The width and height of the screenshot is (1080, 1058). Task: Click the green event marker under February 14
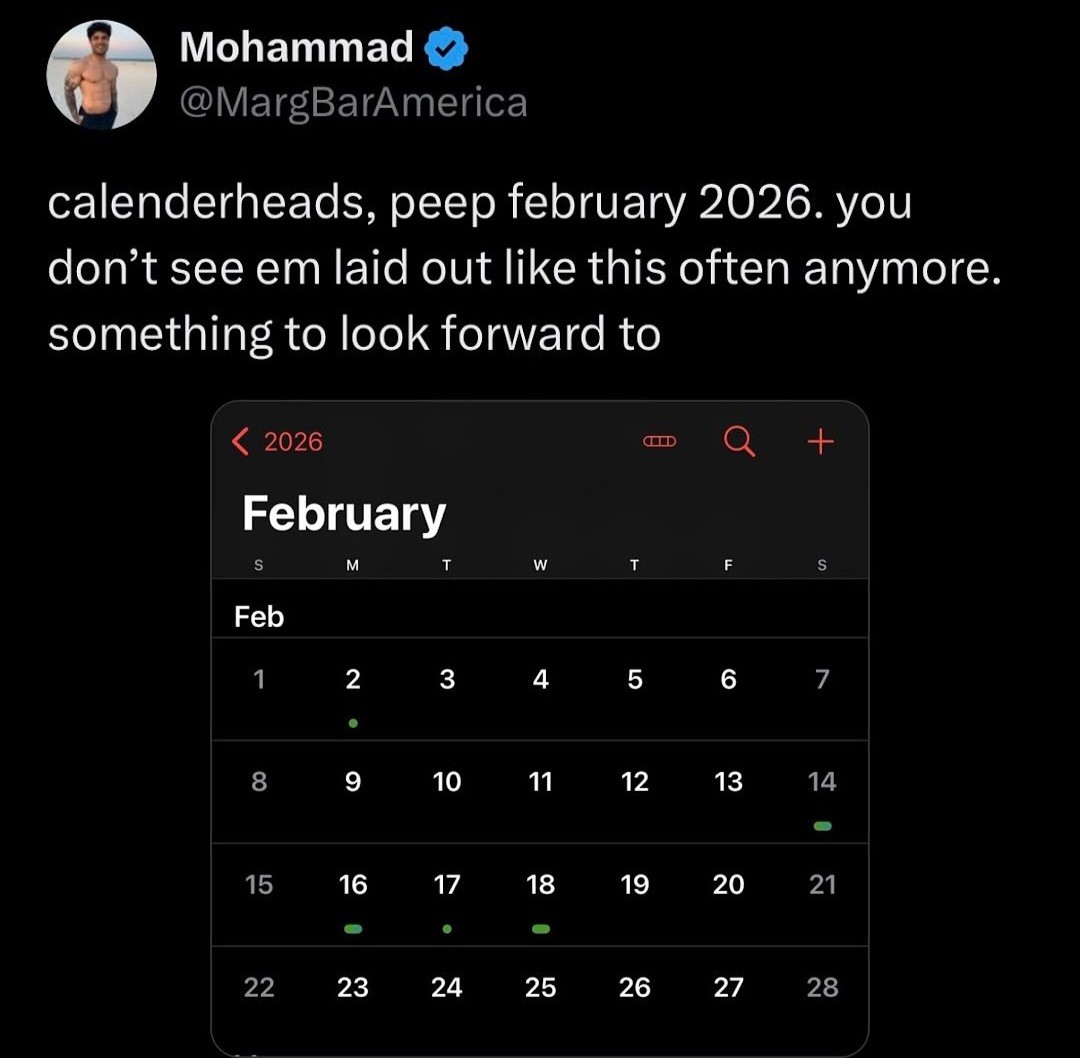pyautogui.click(x=822, y=826)
